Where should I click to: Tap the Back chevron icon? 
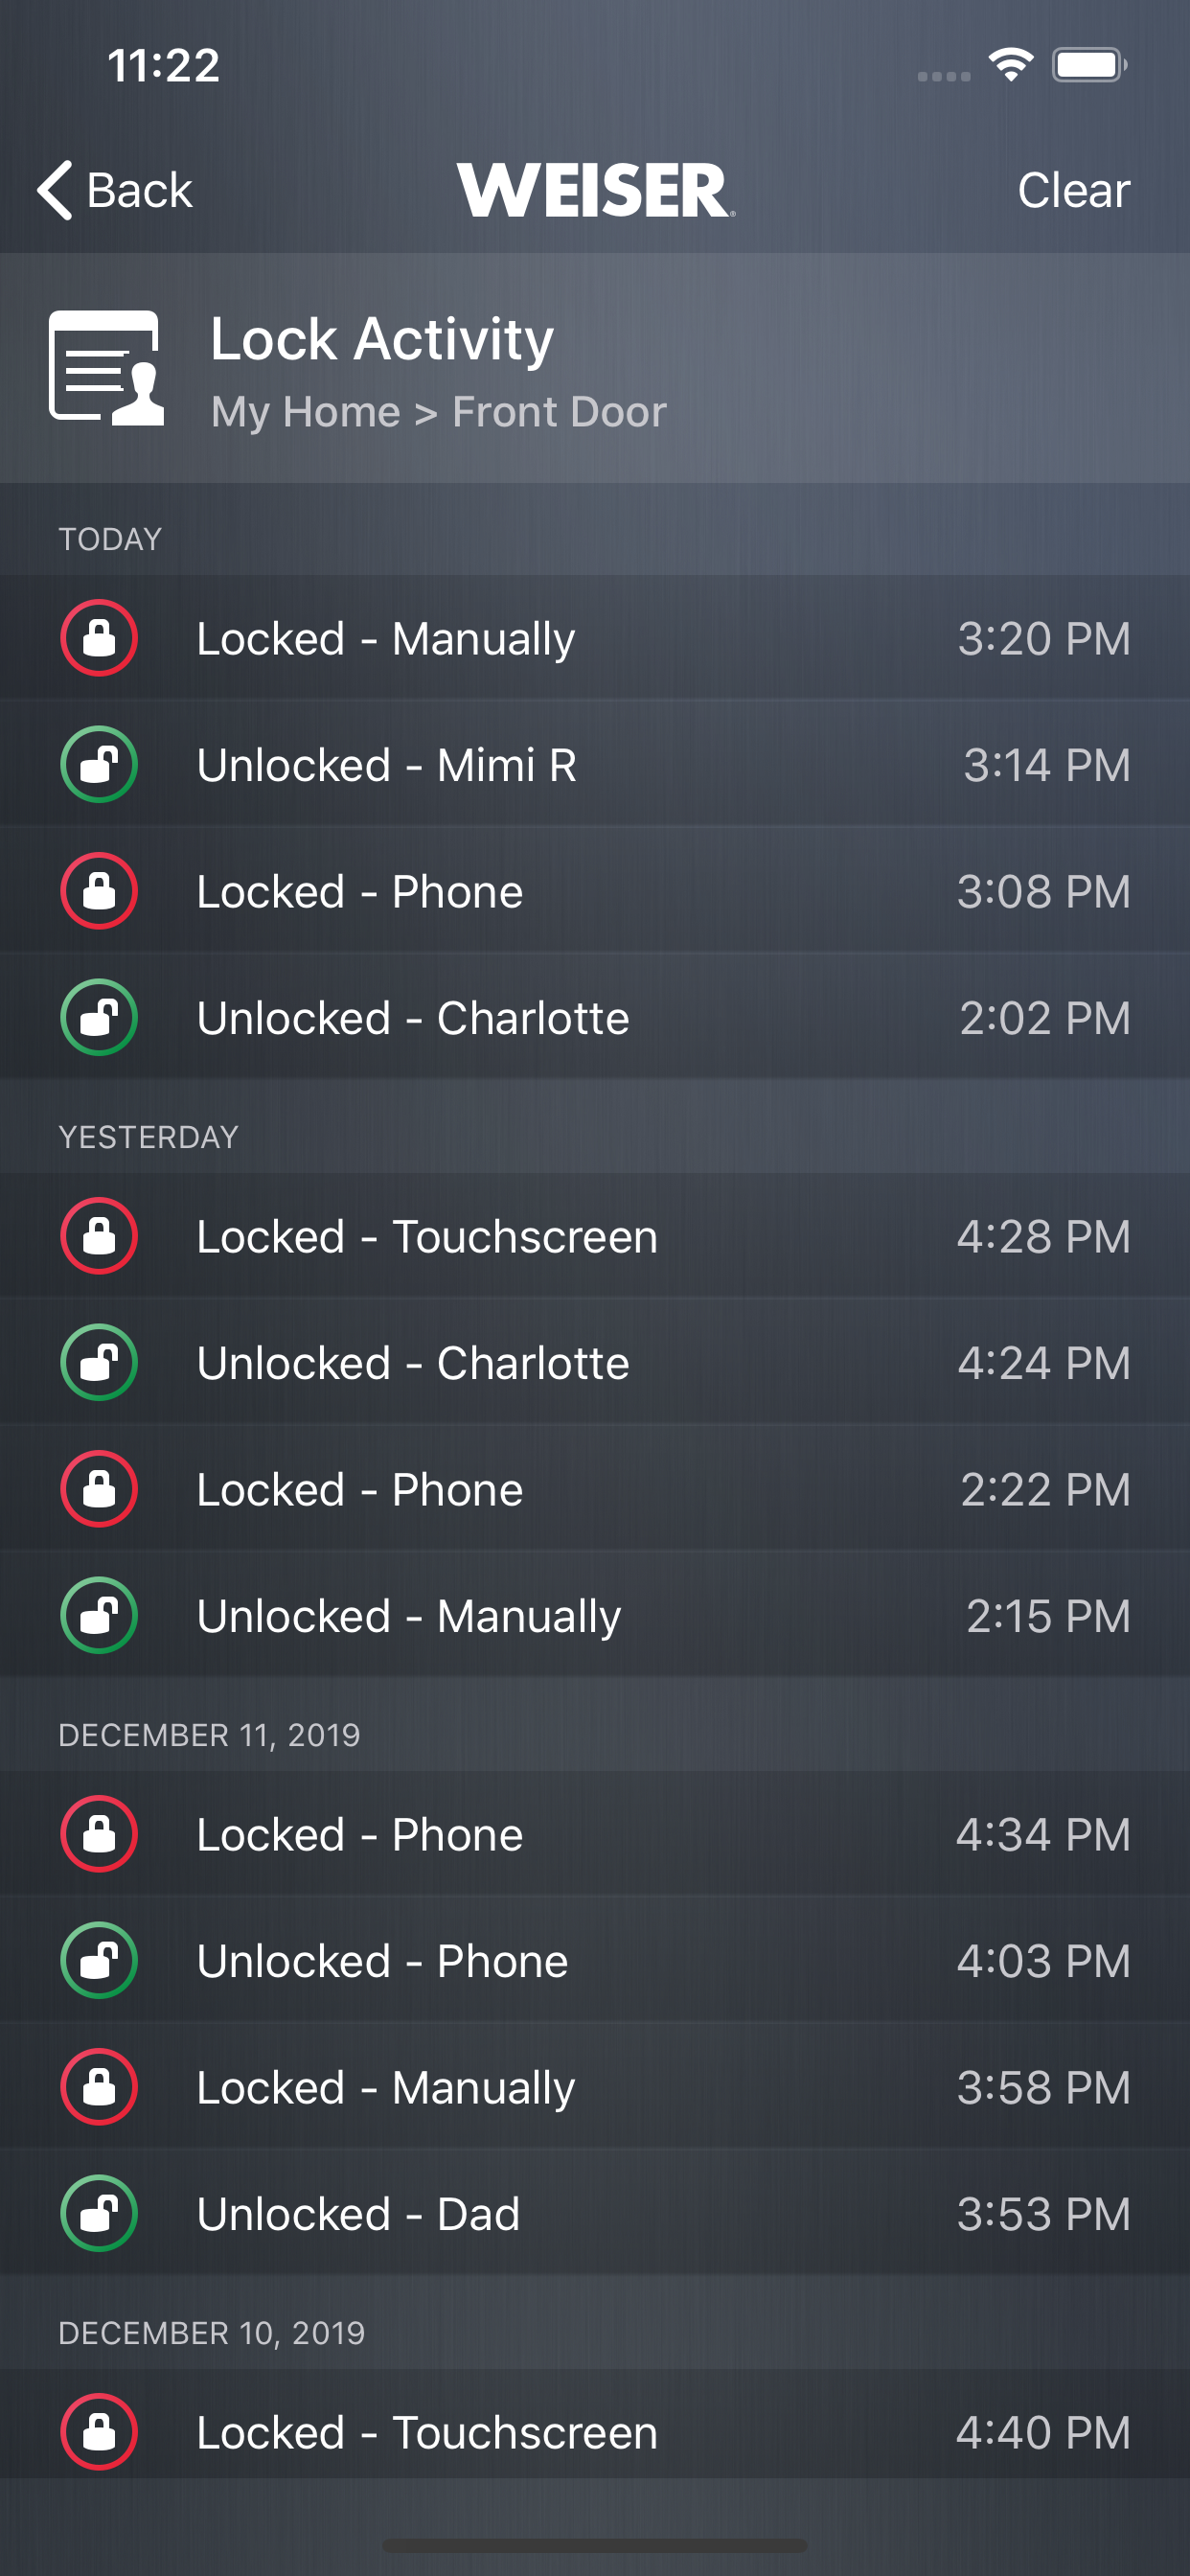coord(55,190)
